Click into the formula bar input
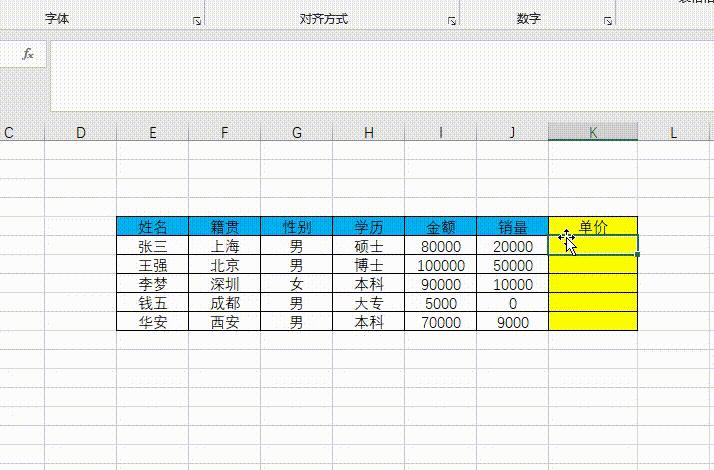Image resolution: width=714 pixels, height=470 pixels. 382,76
